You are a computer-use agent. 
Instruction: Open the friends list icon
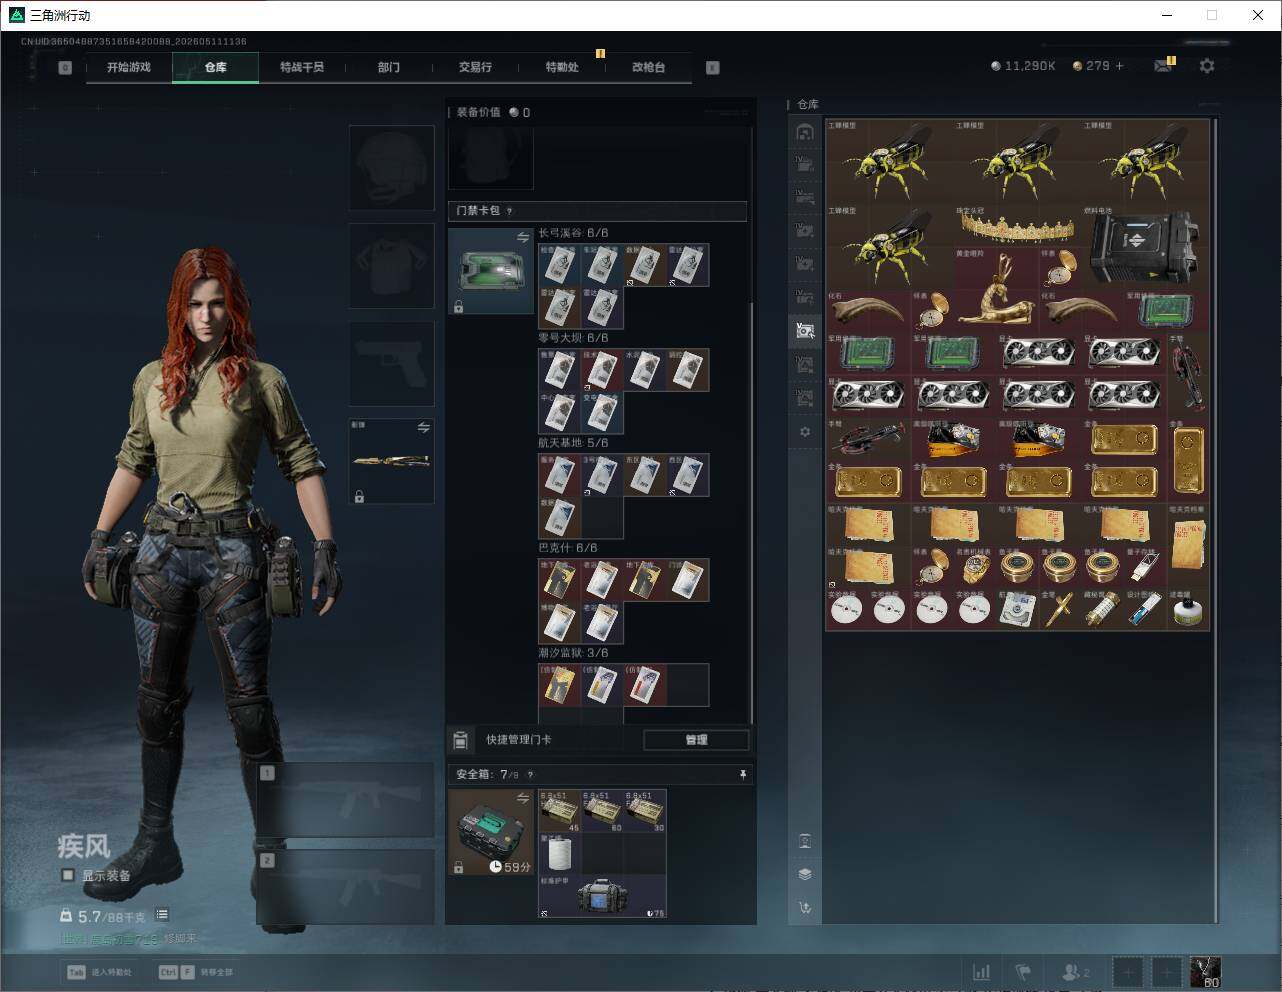coord(1075,972)
